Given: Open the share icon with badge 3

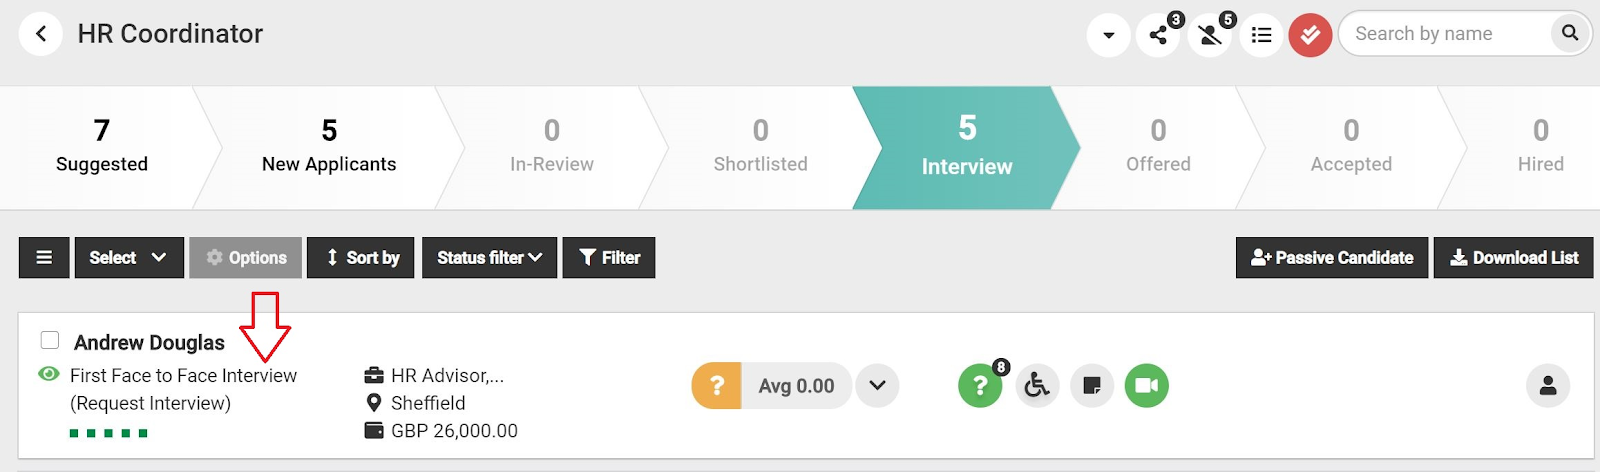Looking at the screenshot, I should pos(1158,35).
